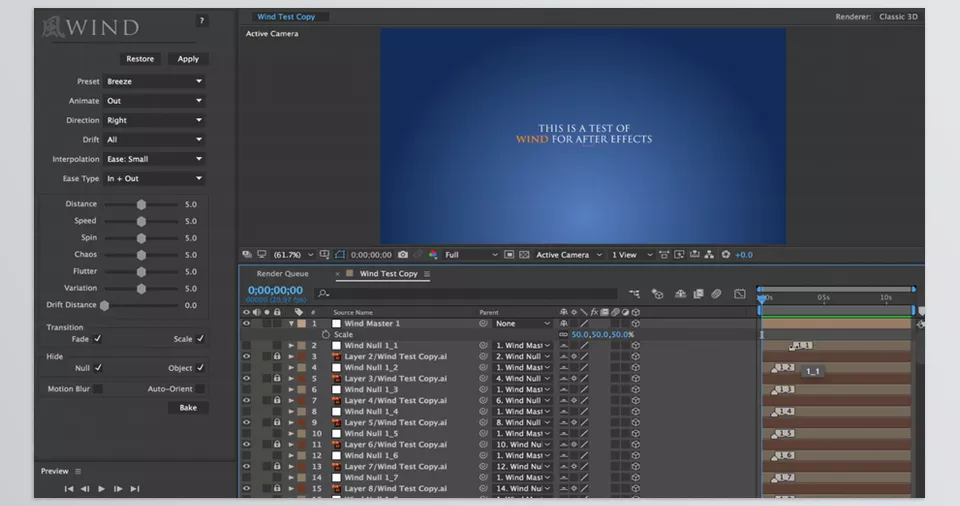Enable motion blur switch icon in timeline

pos(716,294)
